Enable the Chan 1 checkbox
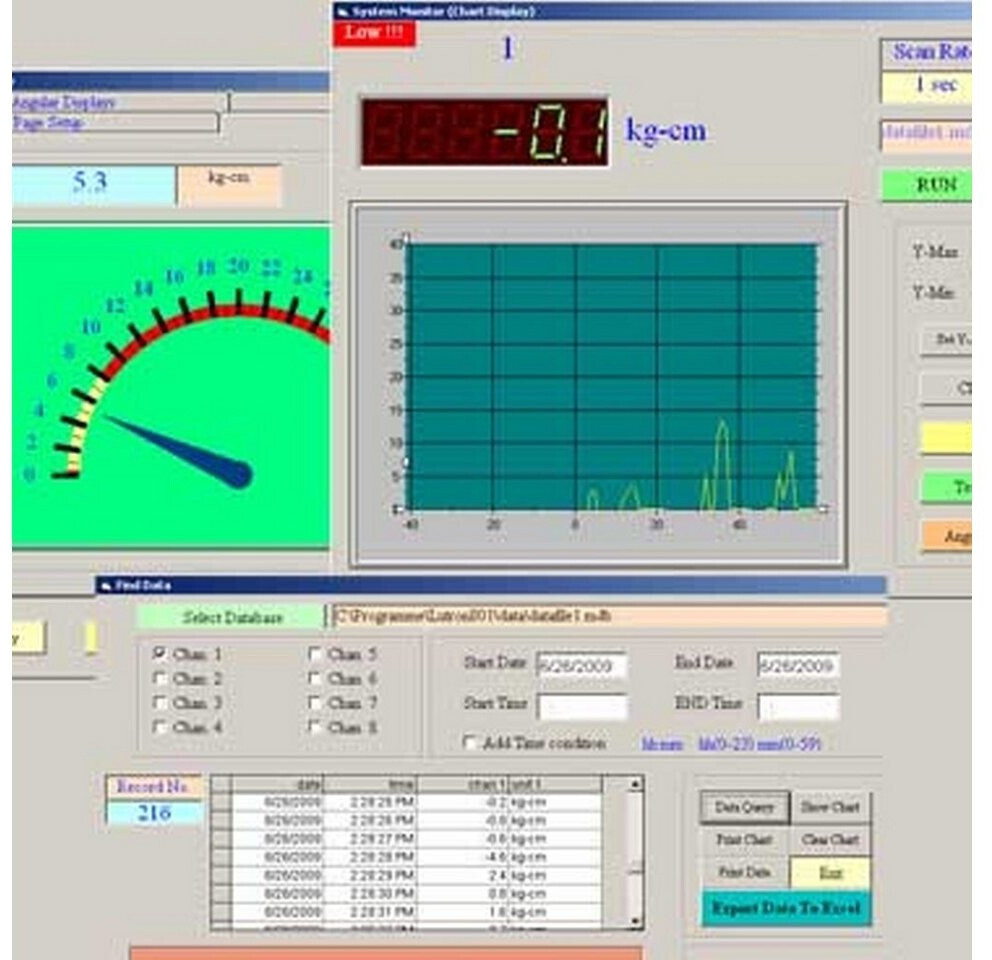The image size is (992, 960). 160,653
